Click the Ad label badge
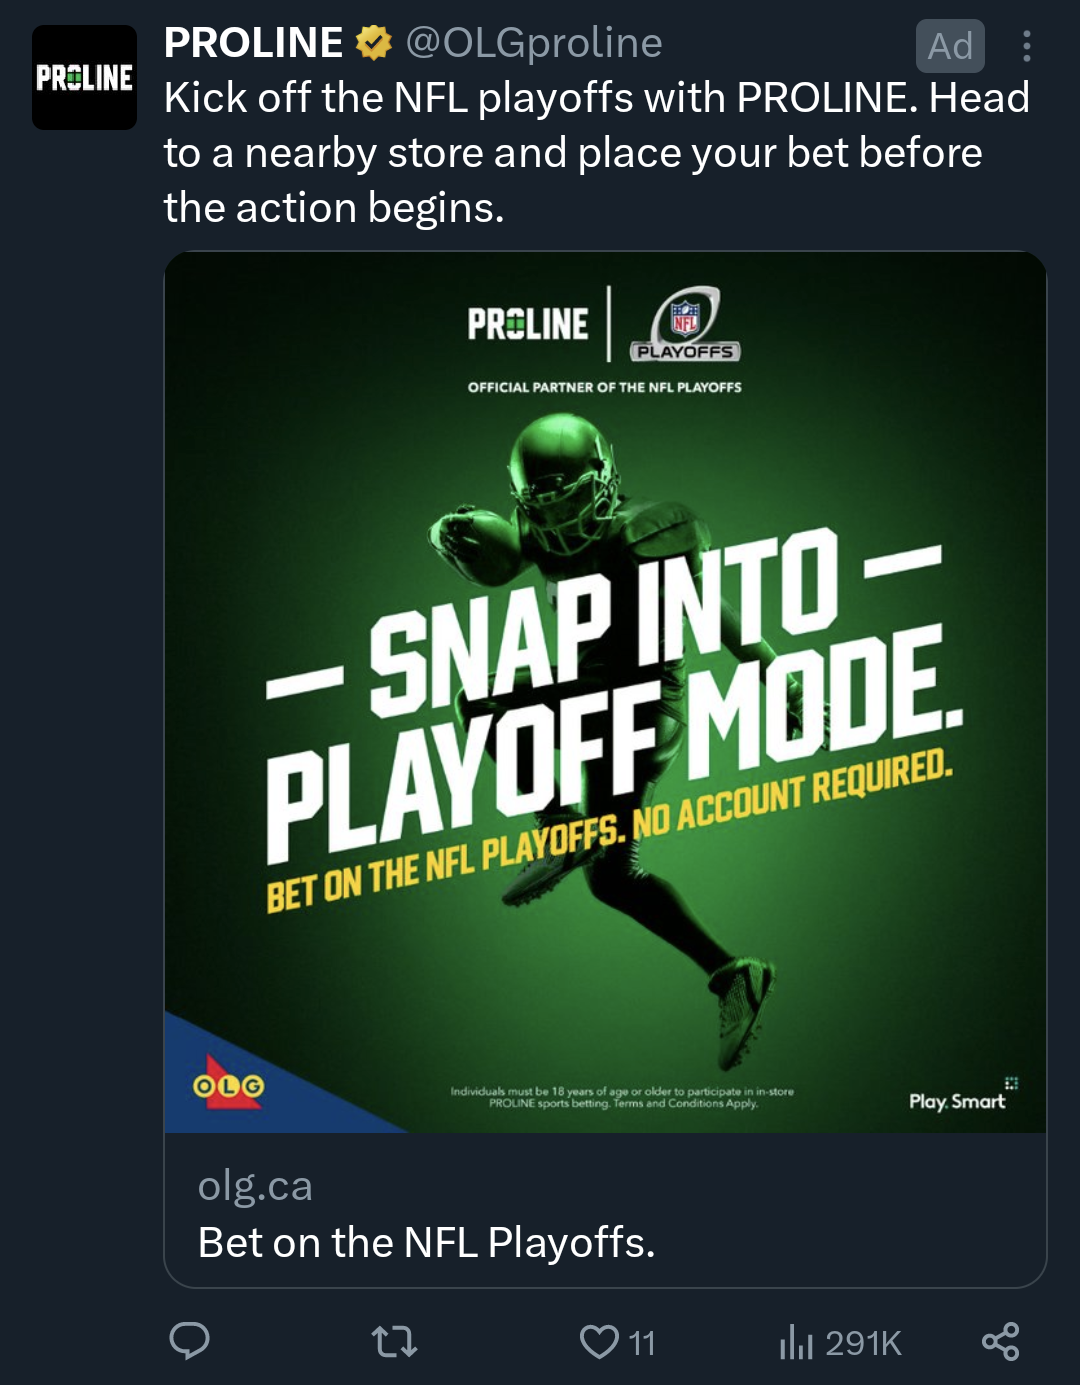The image size is (1080, 1385). (x=950, y=46)
